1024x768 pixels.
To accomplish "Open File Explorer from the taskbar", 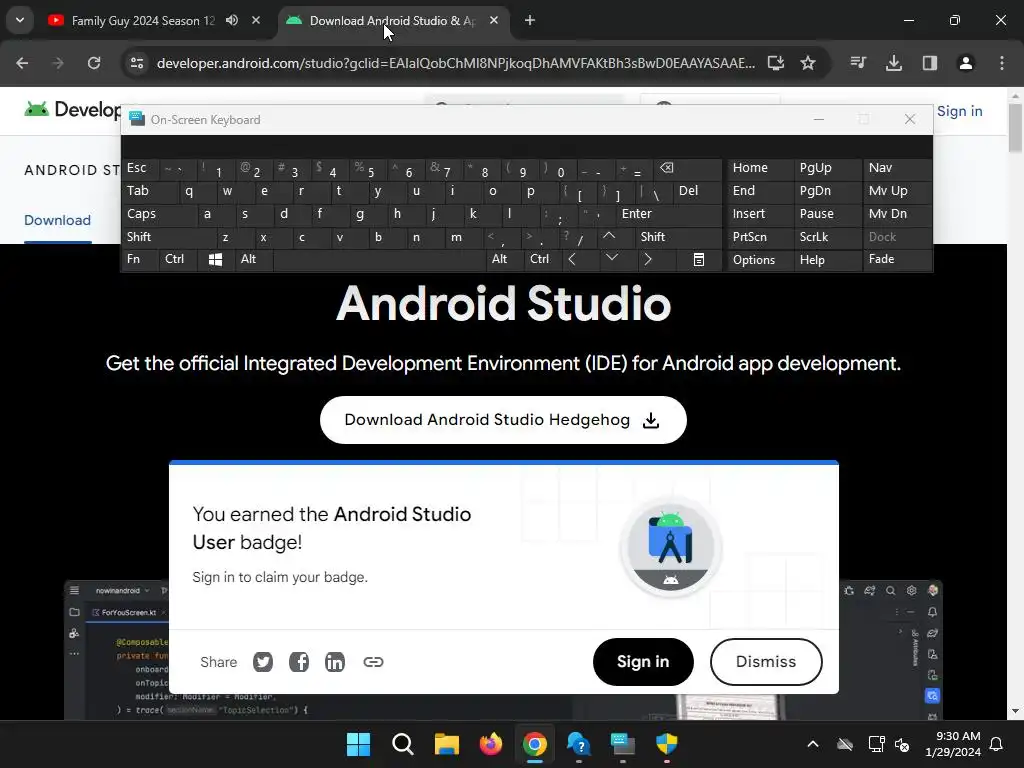I will [447, 744].
